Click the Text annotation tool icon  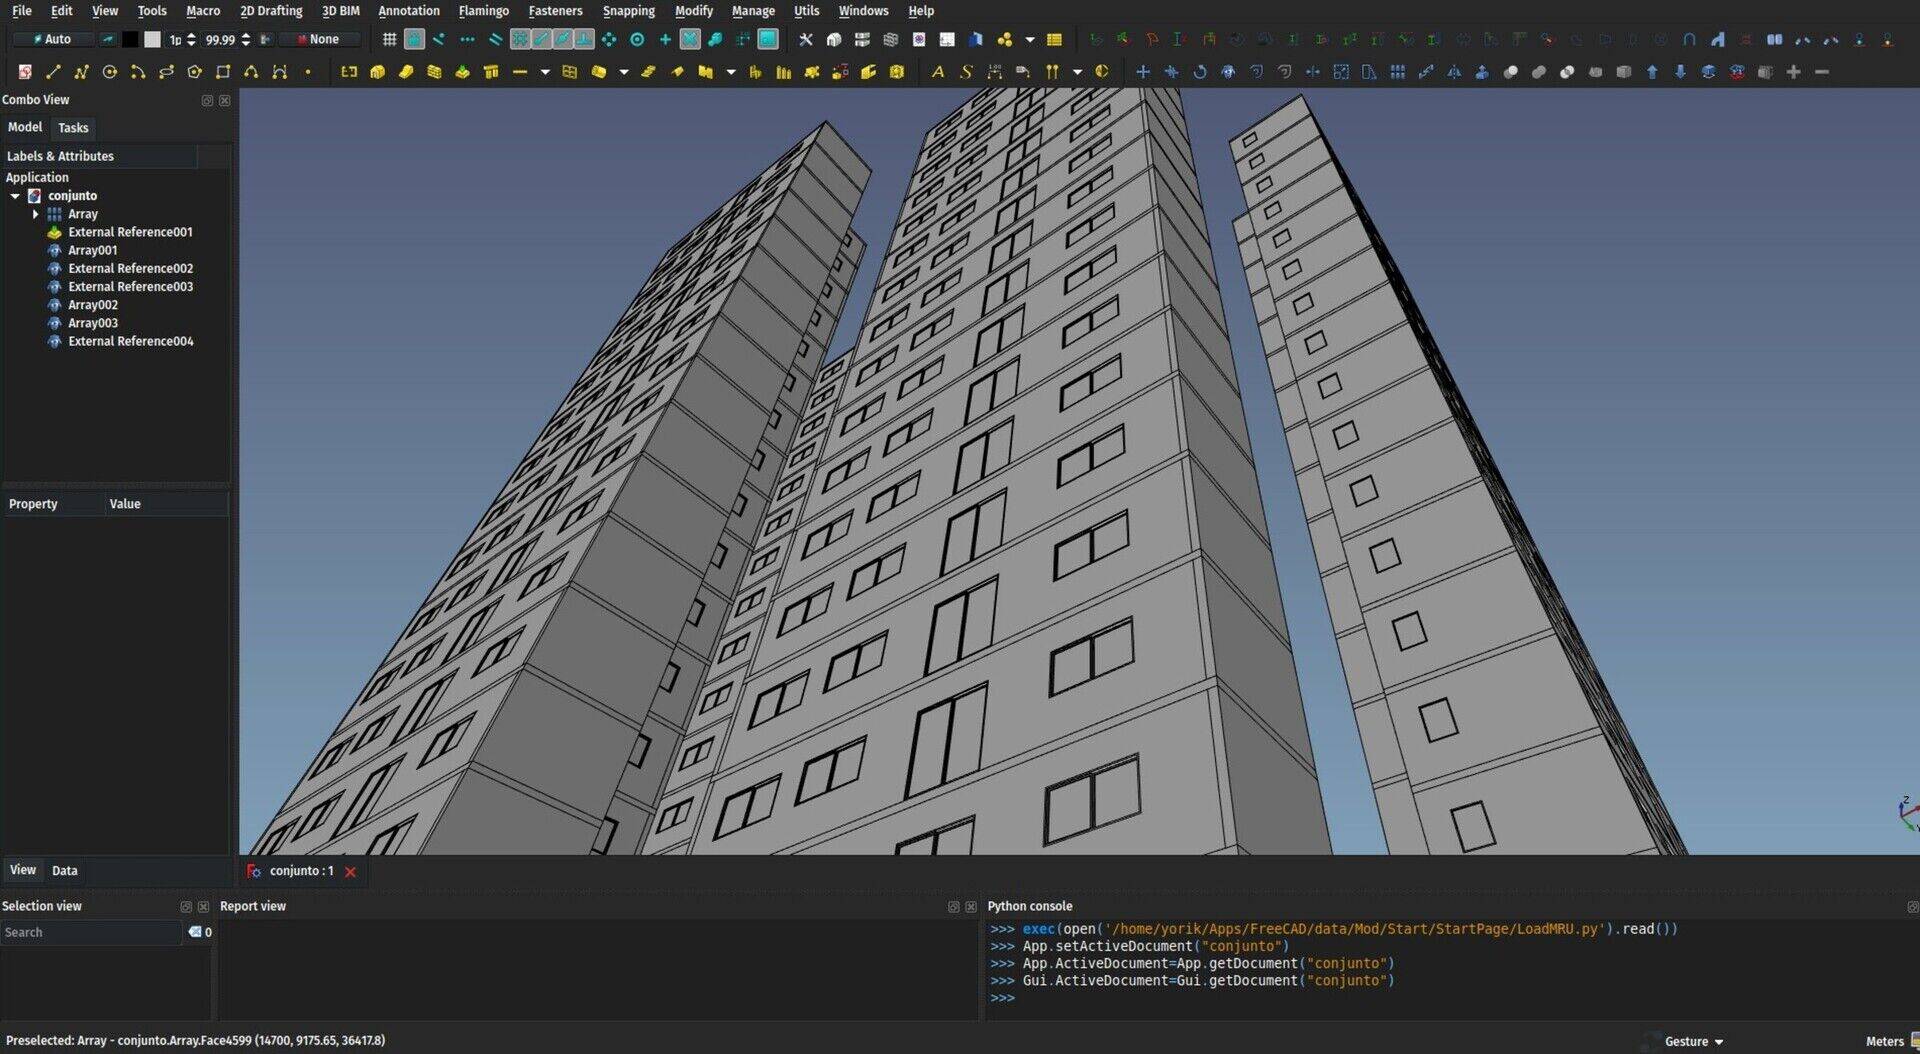click(937, 72)
